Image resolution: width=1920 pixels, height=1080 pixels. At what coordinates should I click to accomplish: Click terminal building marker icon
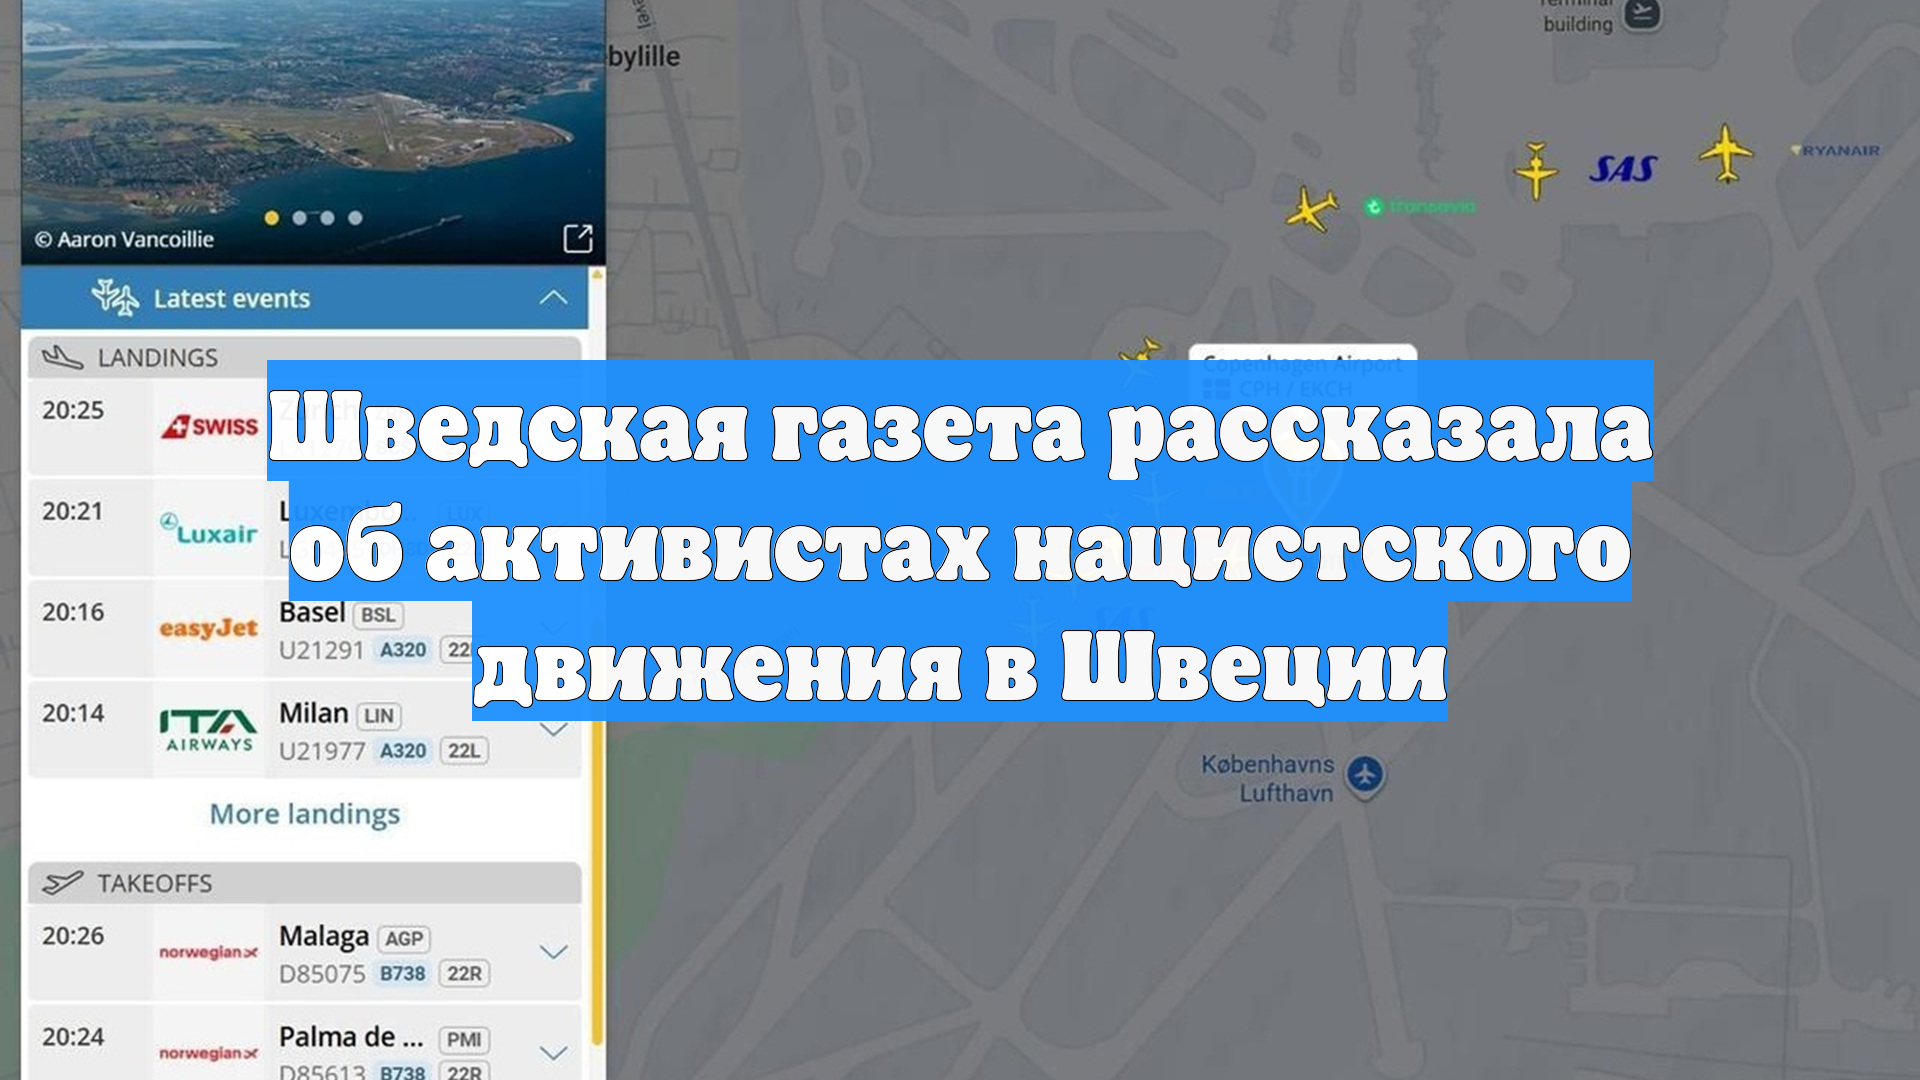coord(1641,14)
